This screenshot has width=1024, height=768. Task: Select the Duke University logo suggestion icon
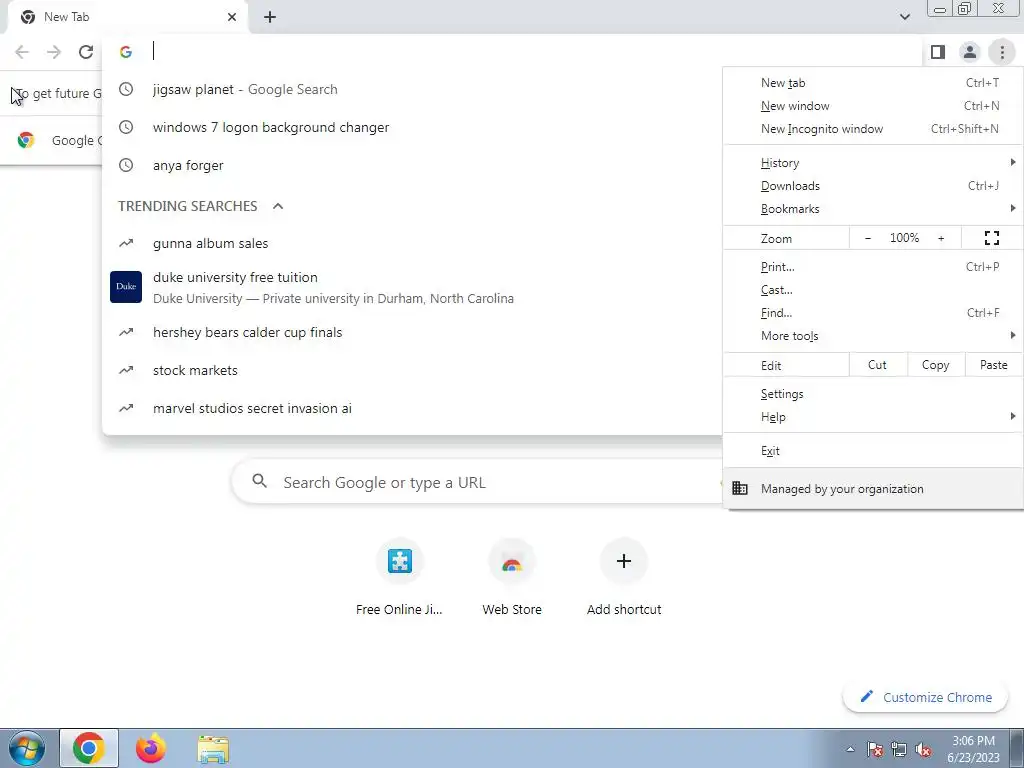[126, 287]
